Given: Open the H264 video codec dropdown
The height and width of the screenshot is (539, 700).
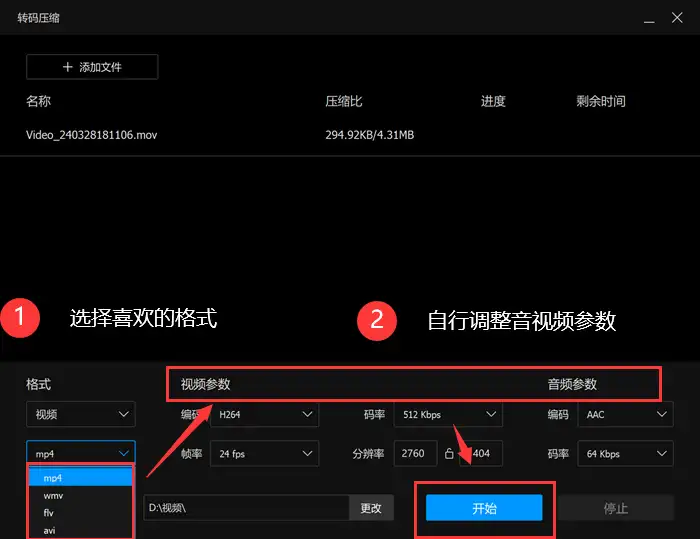Looking at the screenshot, I should click(x=264, y=414).
